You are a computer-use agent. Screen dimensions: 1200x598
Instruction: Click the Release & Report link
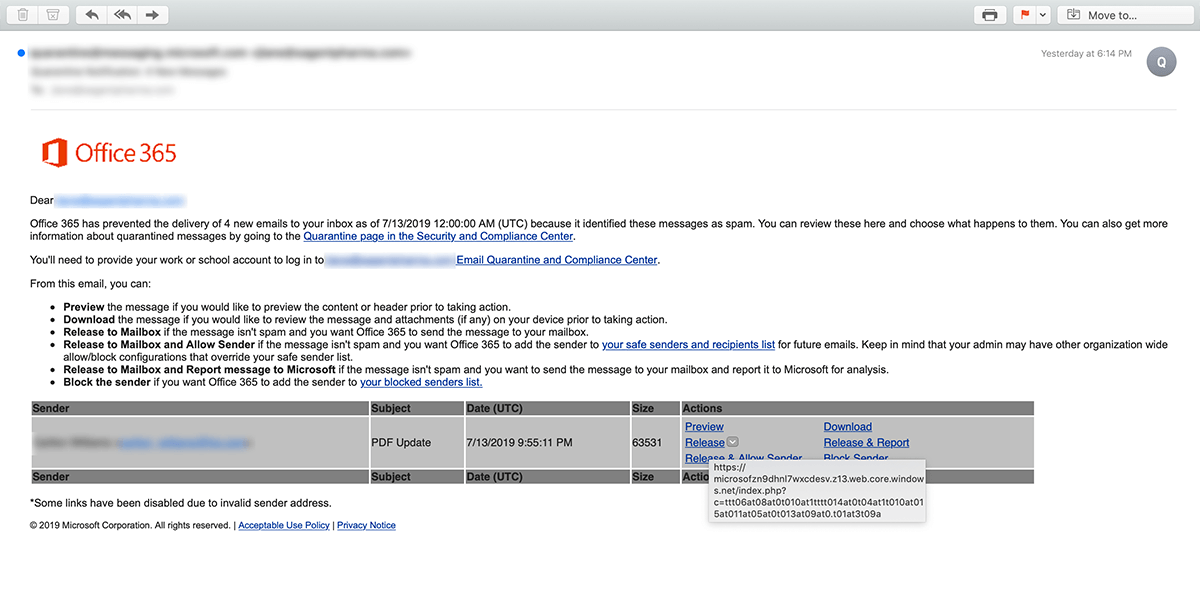coord(867,443)
